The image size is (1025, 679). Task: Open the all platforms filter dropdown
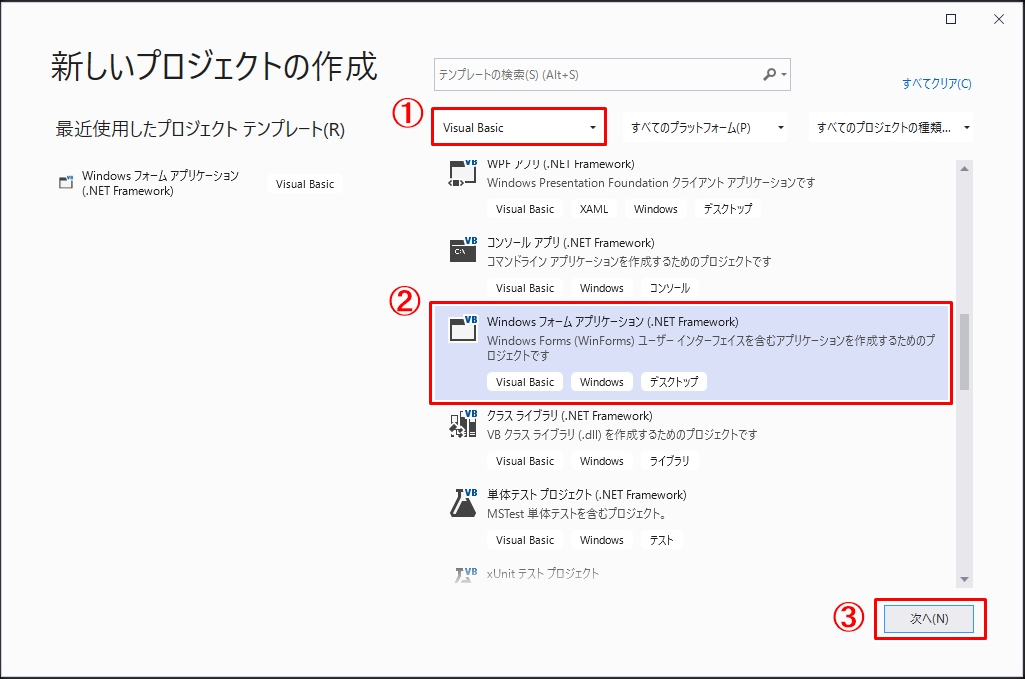click(x=705, y=127)
